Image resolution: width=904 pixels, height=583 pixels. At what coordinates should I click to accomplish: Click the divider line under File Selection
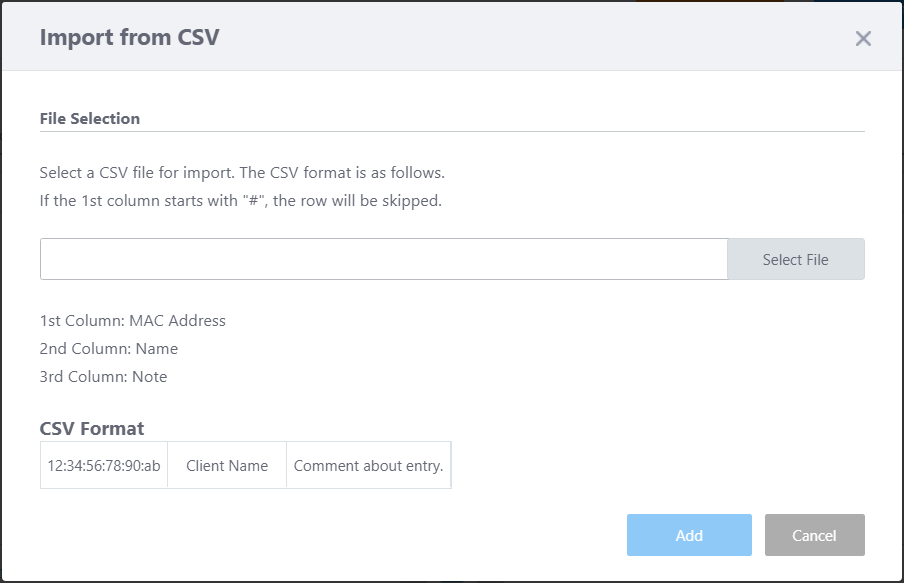point(452,131)
